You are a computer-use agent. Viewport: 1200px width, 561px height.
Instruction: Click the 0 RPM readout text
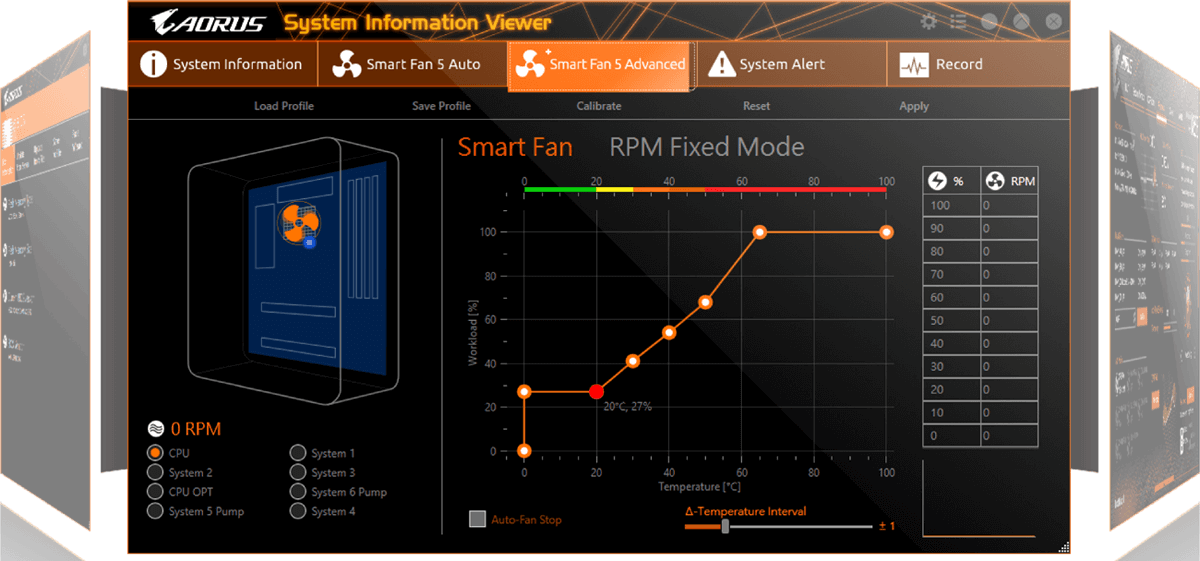click(x=196, y=429)
